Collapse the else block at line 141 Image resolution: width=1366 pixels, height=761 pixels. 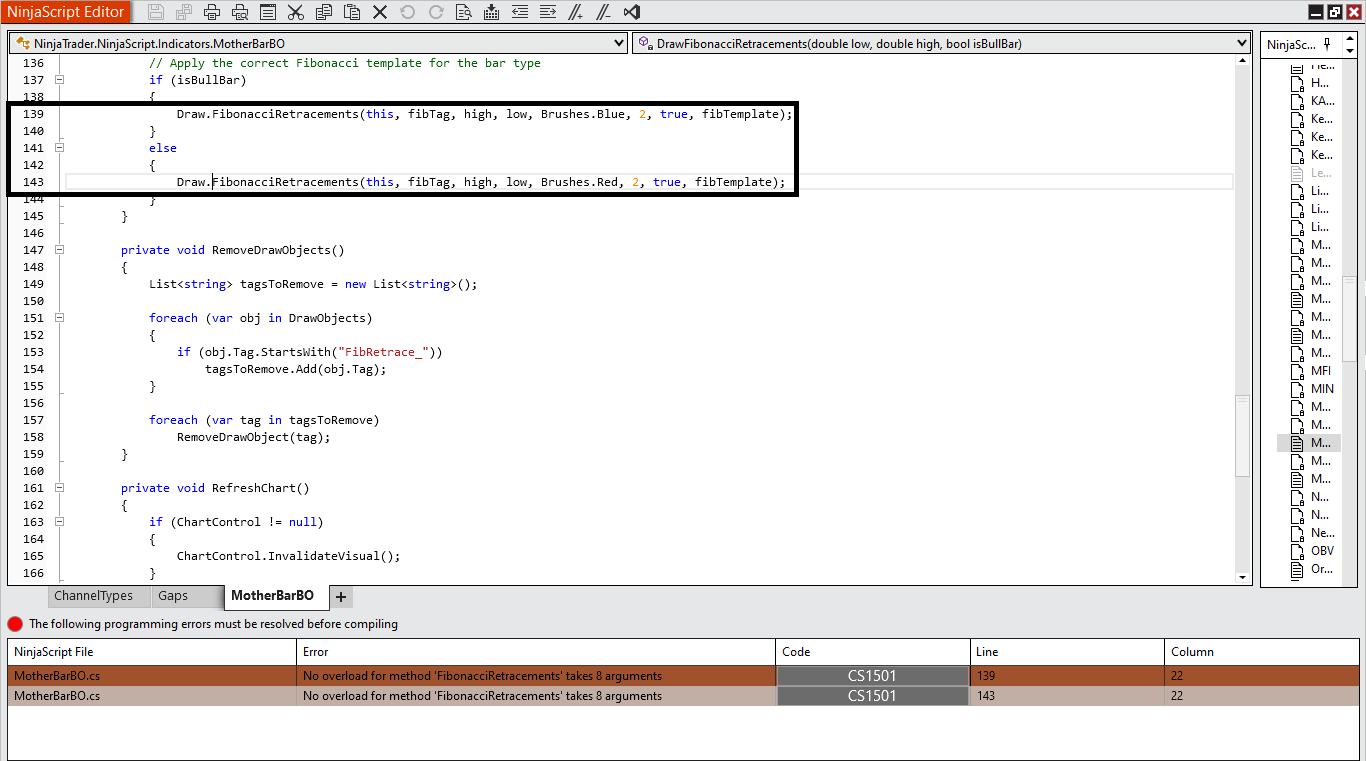tap(59, 148)
